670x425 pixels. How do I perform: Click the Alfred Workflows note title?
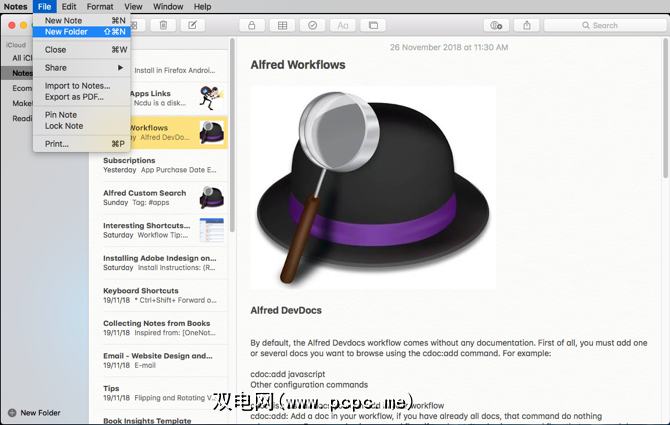pos(298,64)
